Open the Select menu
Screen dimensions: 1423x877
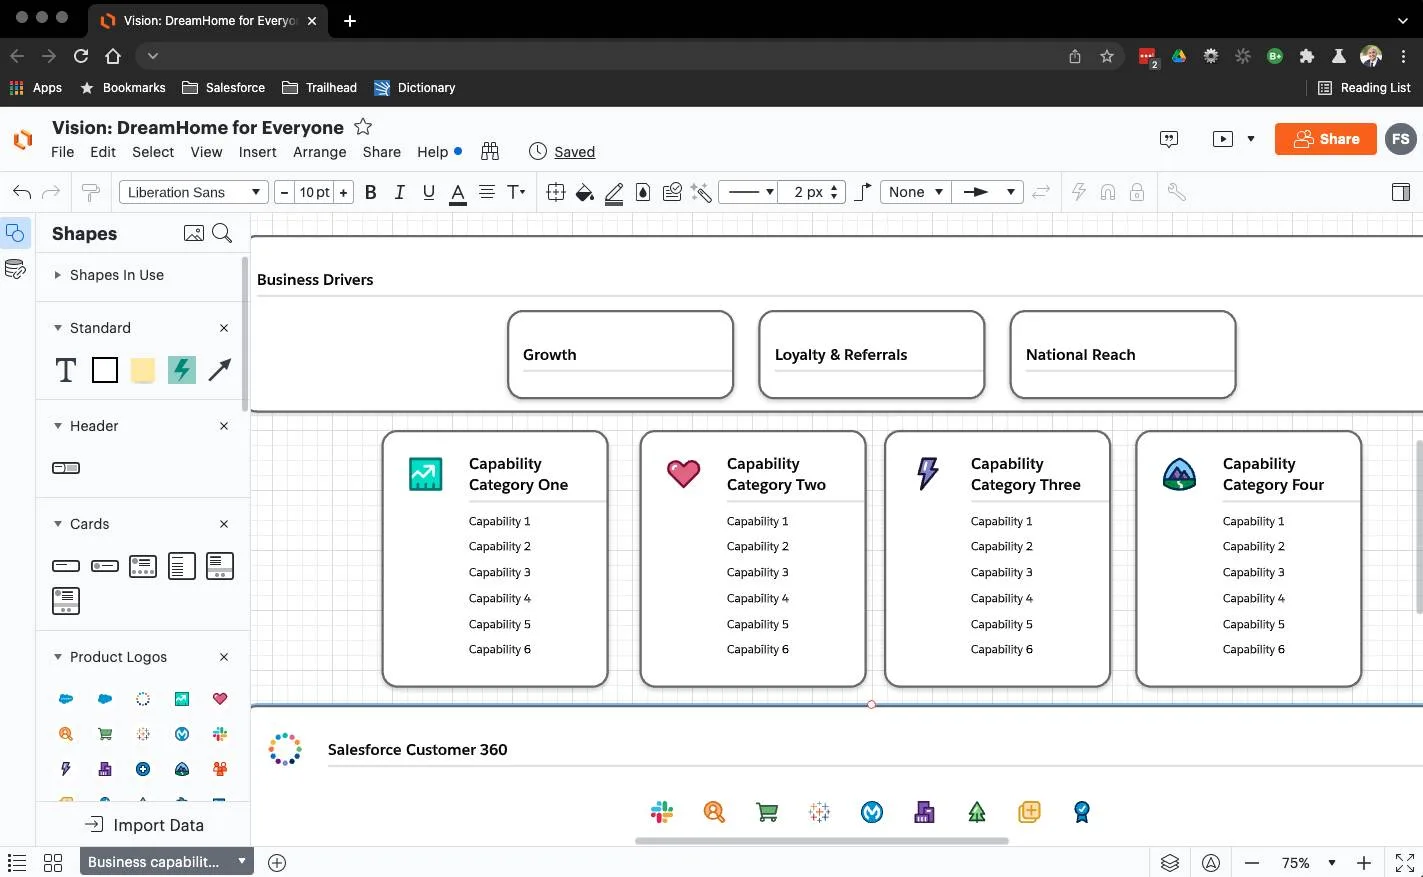[153, 152]
